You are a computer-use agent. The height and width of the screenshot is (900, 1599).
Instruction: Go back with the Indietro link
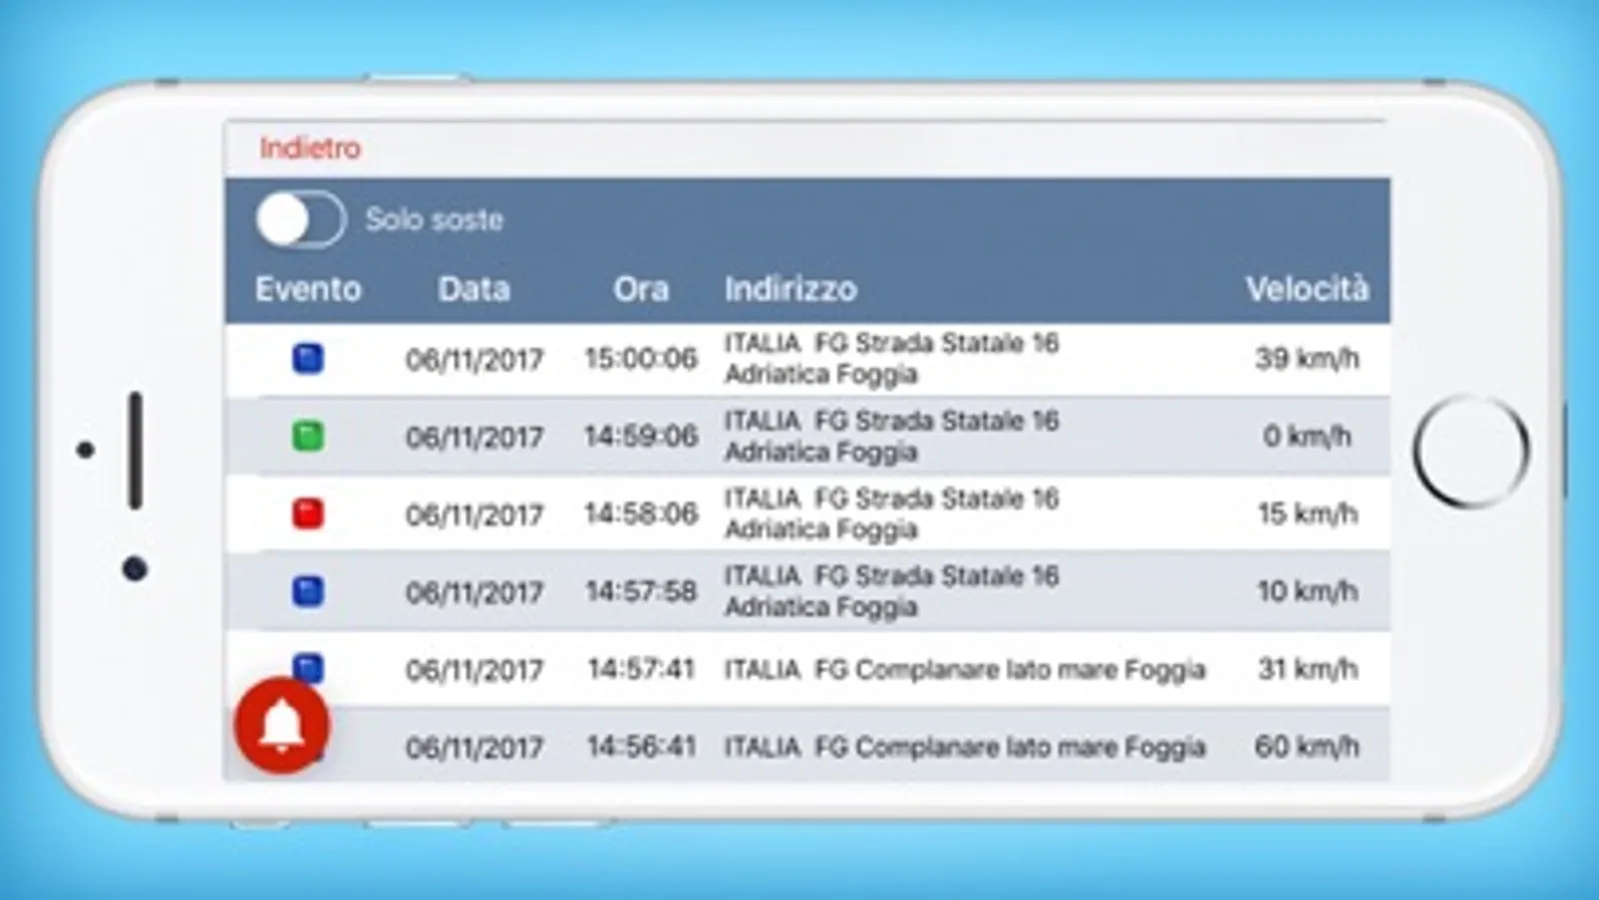pos(310,148)
